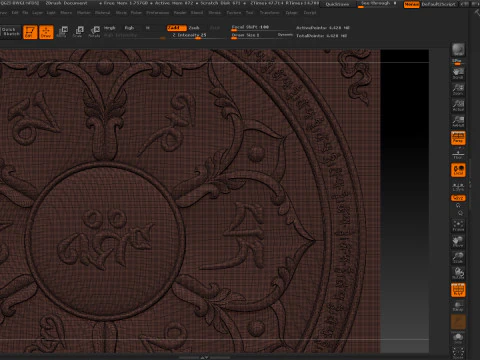
Task: Toggle the PolyF polyframe icon
Action: (458, 290)
